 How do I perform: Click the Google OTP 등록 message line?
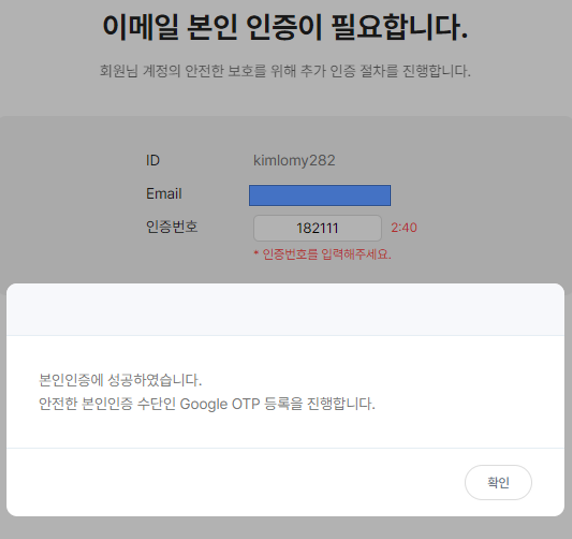coord(207,404)
